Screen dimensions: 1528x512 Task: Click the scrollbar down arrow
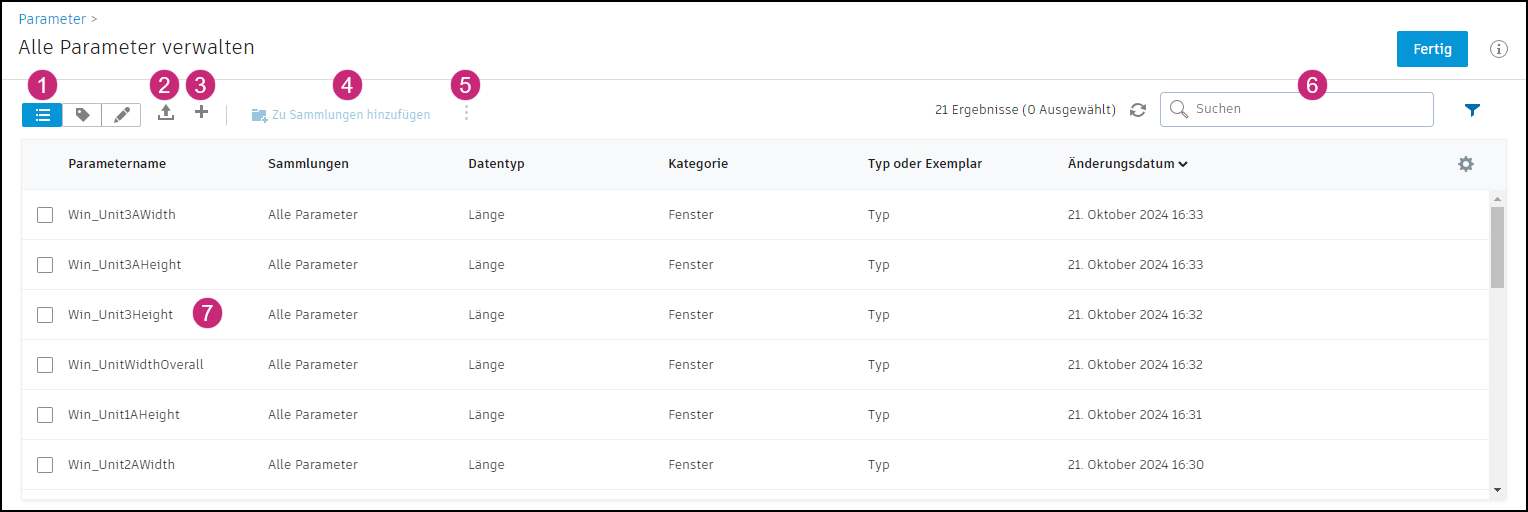(1497, 489)
